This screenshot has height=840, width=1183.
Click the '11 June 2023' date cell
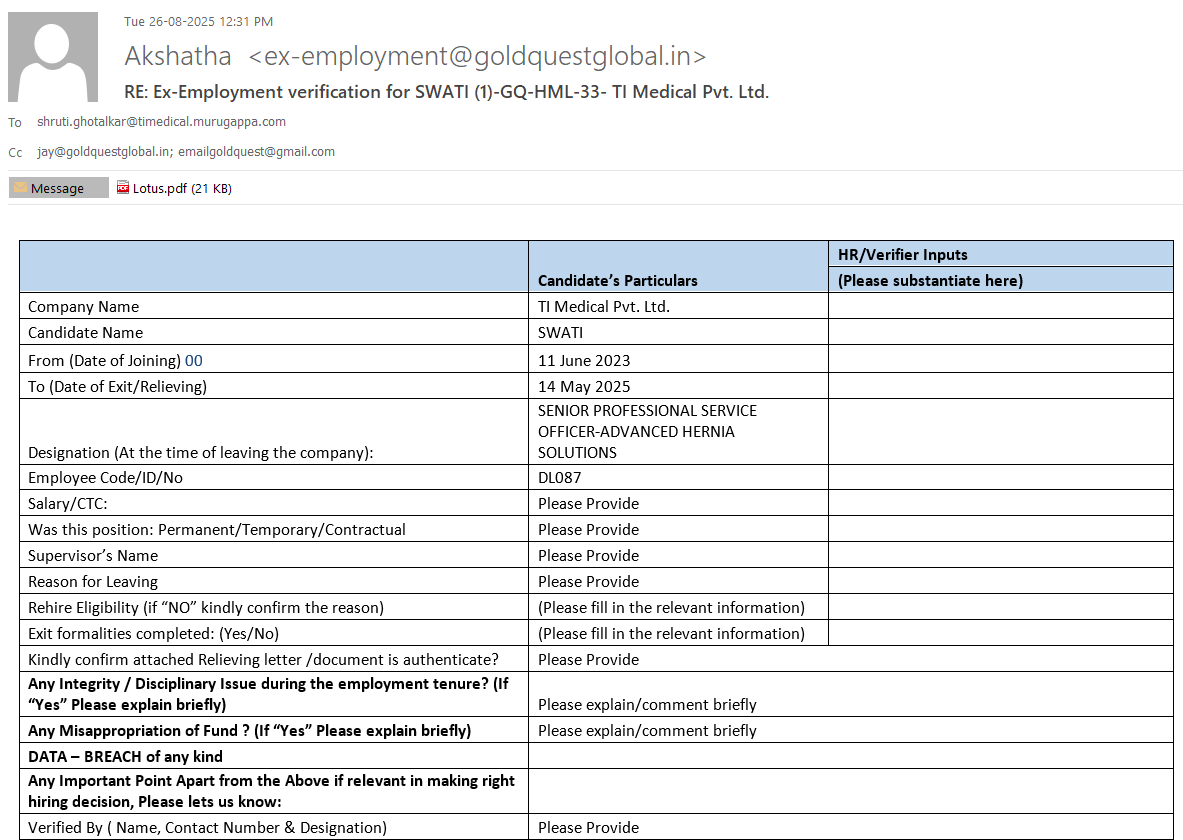584,361
